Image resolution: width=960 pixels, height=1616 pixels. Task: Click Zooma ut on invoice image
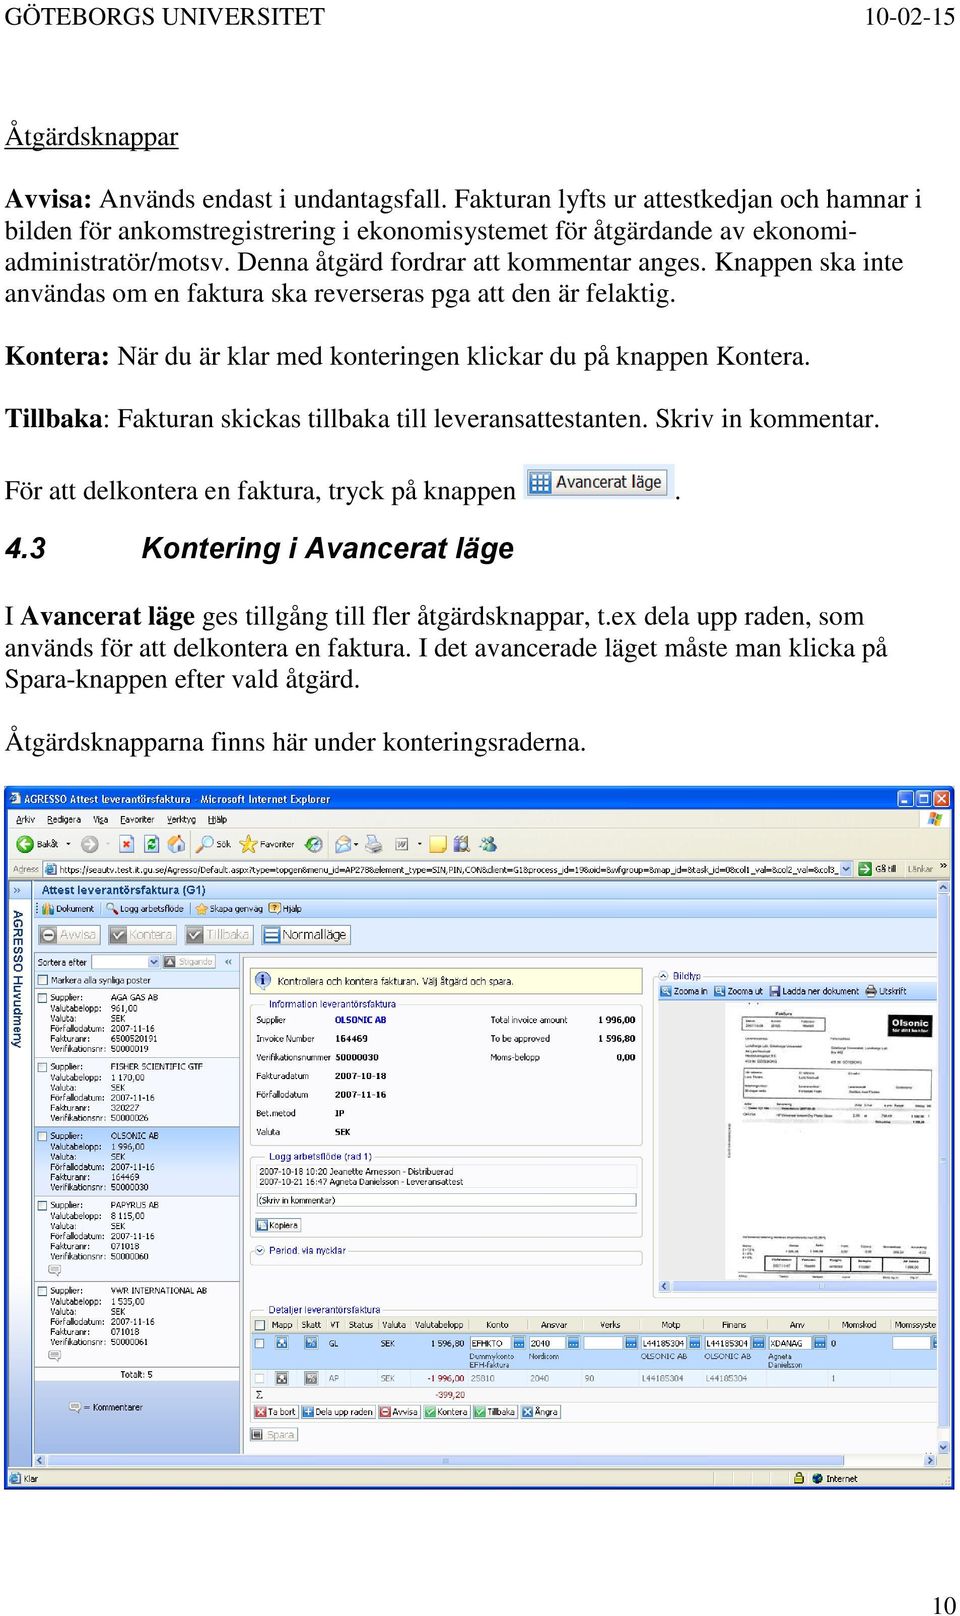[738, 991]
